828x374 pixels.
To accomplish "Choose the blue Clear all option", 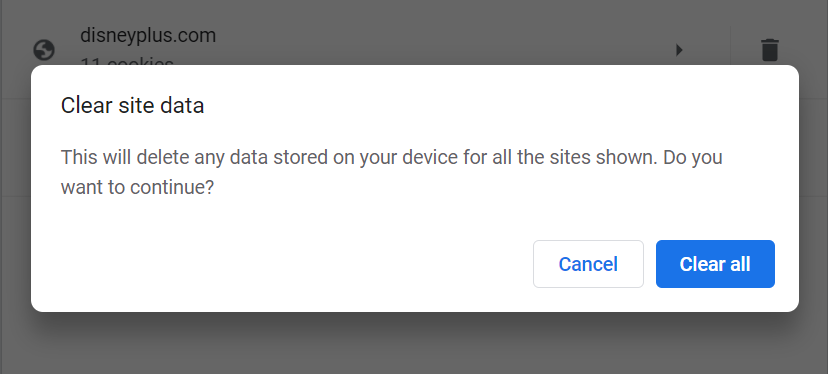I will click(715, 264).
